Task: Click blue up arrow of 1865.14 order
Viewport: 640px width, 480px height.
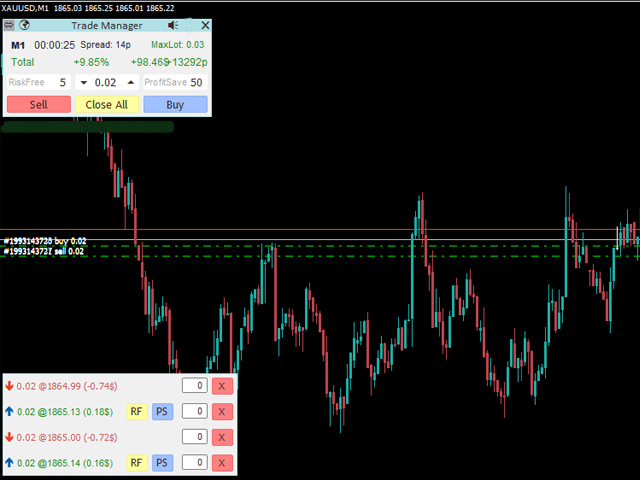Action: click(x=9, y=463)
